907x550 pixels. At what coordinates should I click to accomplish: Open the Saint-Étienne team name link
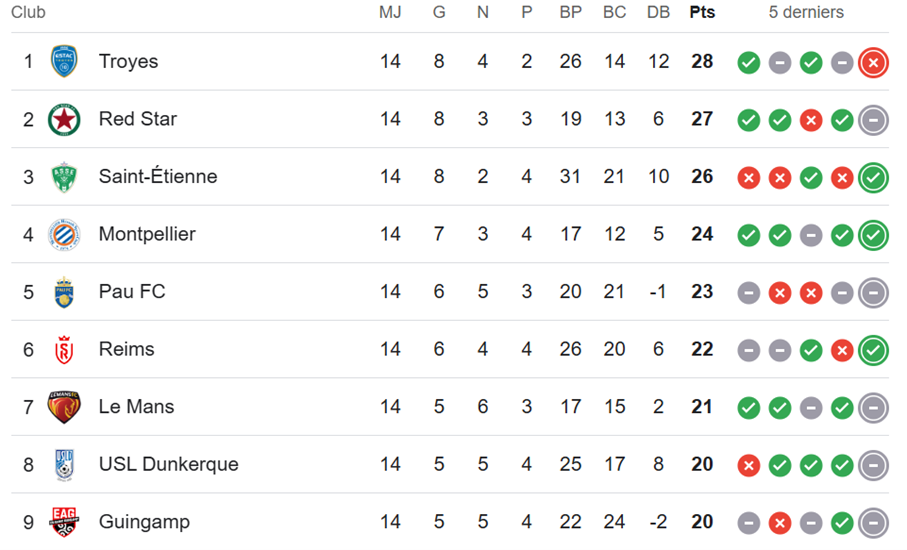point(157,177)
